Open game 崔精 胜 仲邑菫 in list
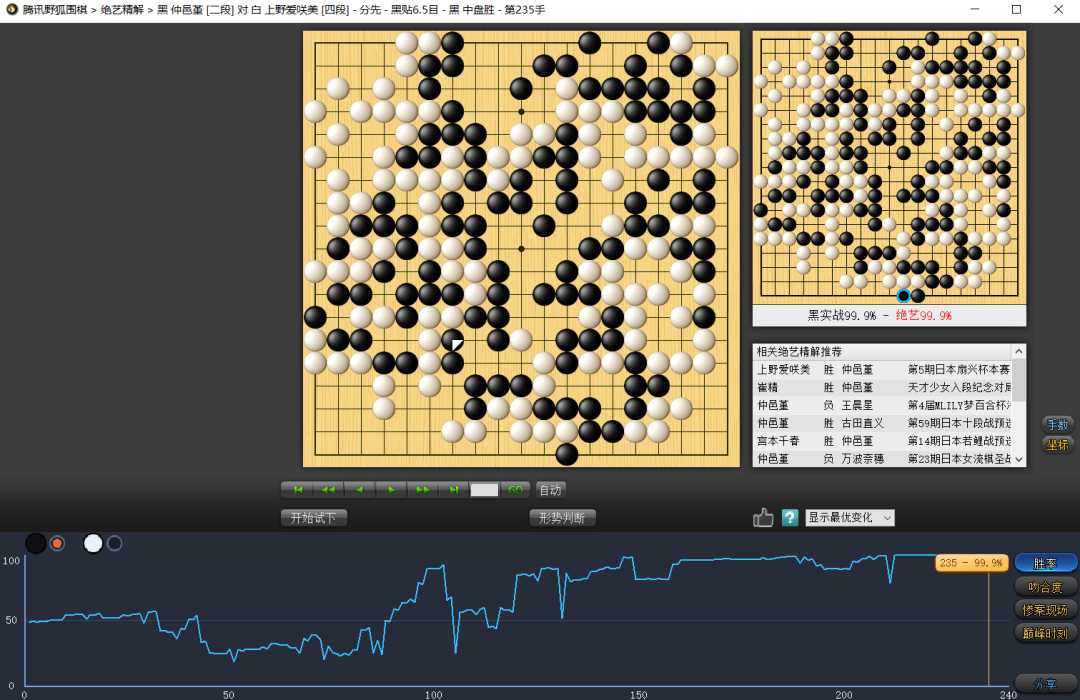This screenshot has height=700, width=1080. tap(883, 387)
